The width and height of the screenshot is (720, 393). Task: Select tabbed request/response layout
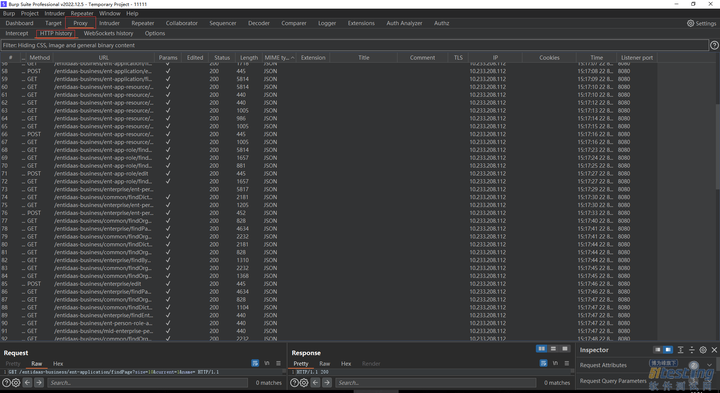point(565,349)
